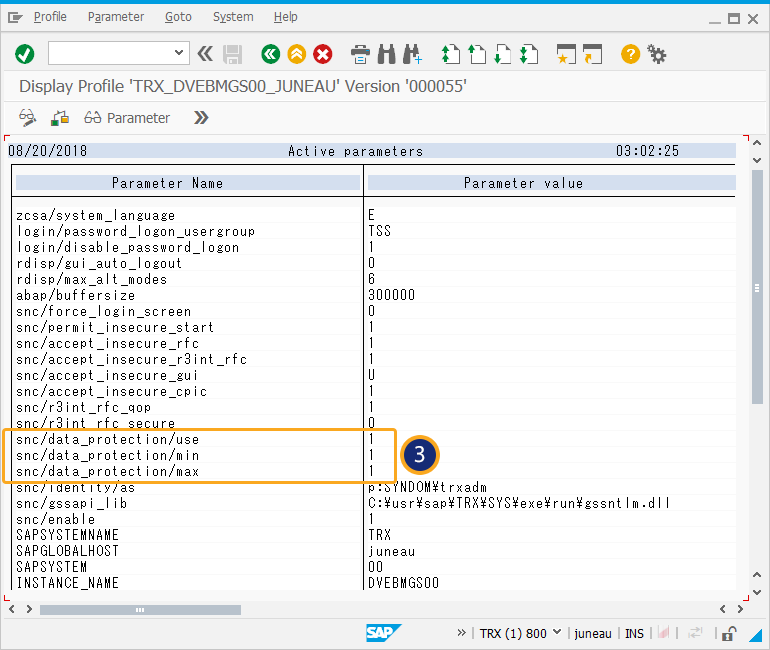Click the Parameter value column header
Image resolution: width=770 pixels, height=650 pixels.
click(551, 183)
